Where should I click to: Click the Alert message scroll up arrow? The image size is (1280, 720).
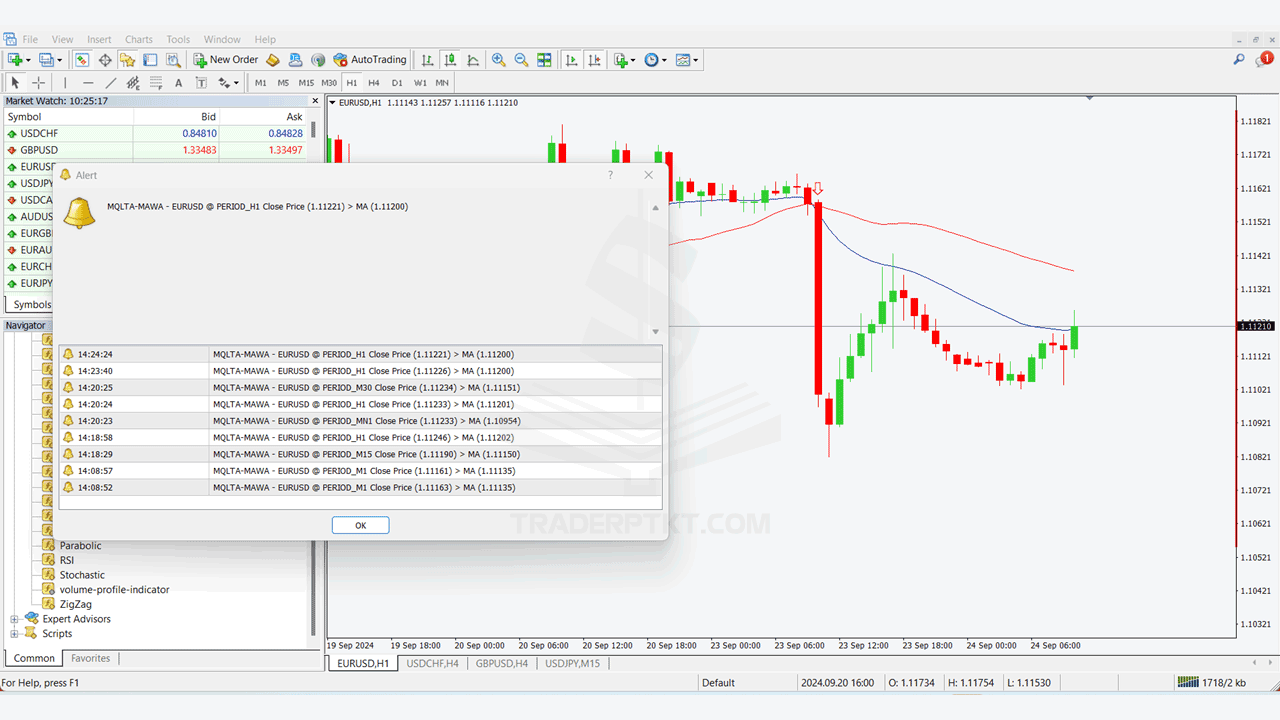656,208
